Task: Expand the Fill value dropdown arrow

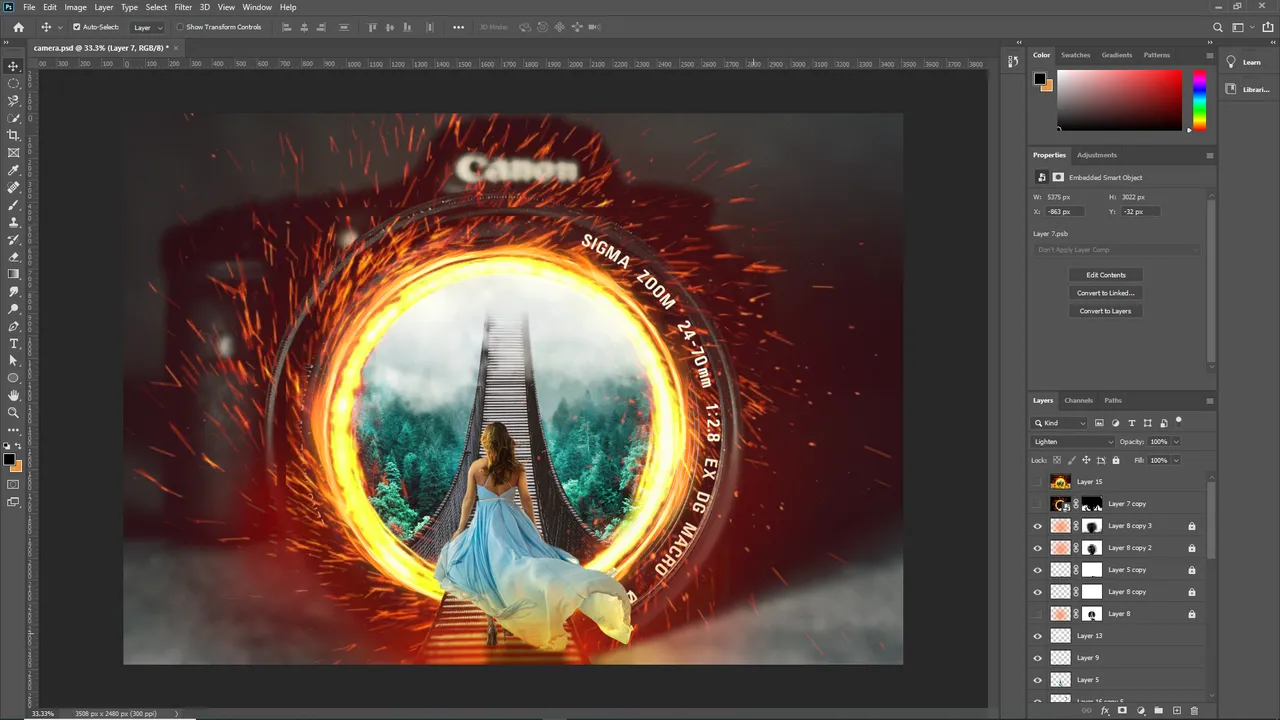Action: [1176, 460]
